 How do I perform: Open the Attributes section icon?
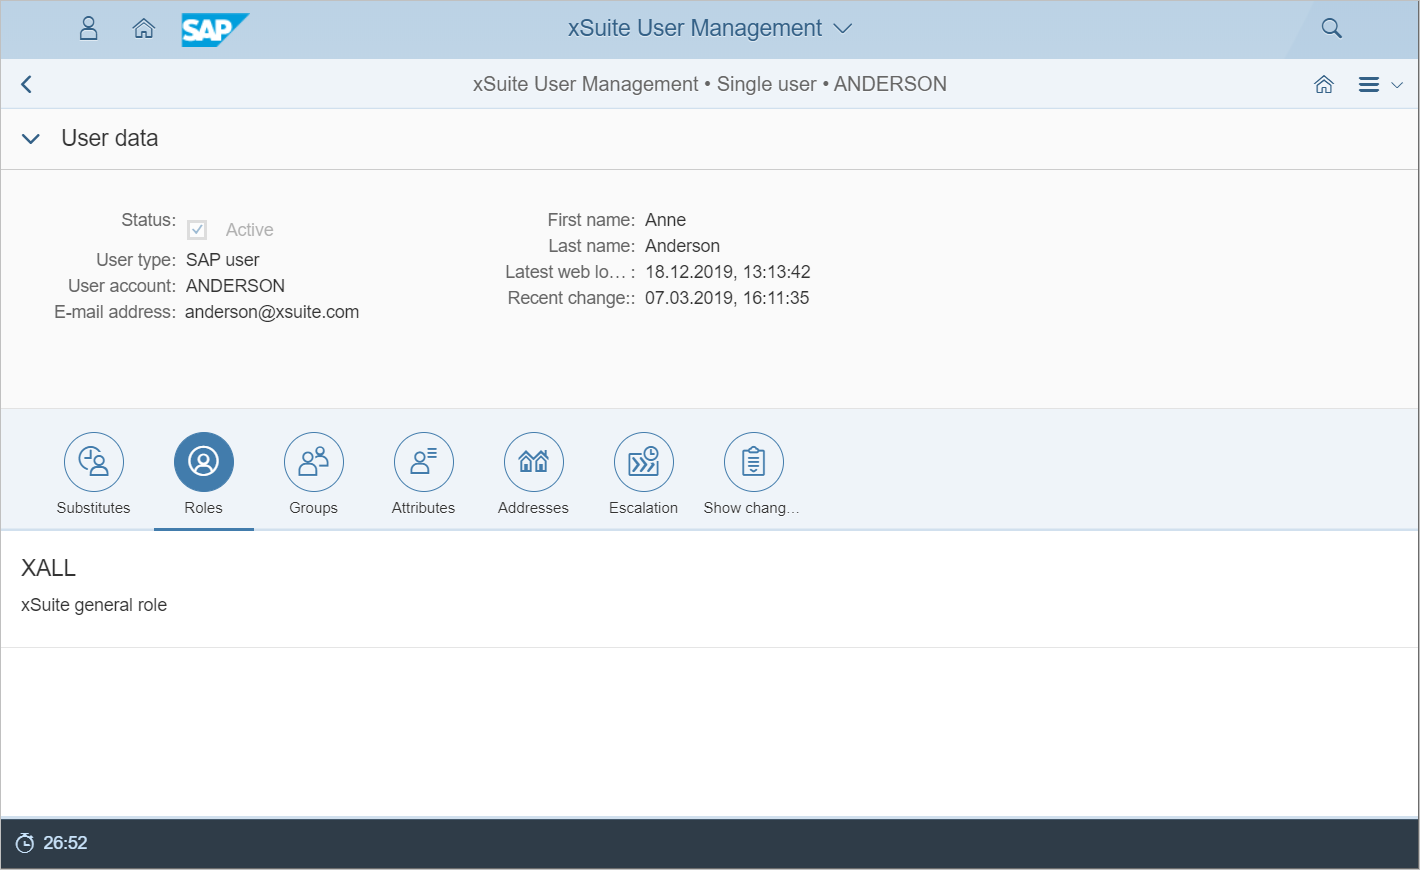[424, 462]
